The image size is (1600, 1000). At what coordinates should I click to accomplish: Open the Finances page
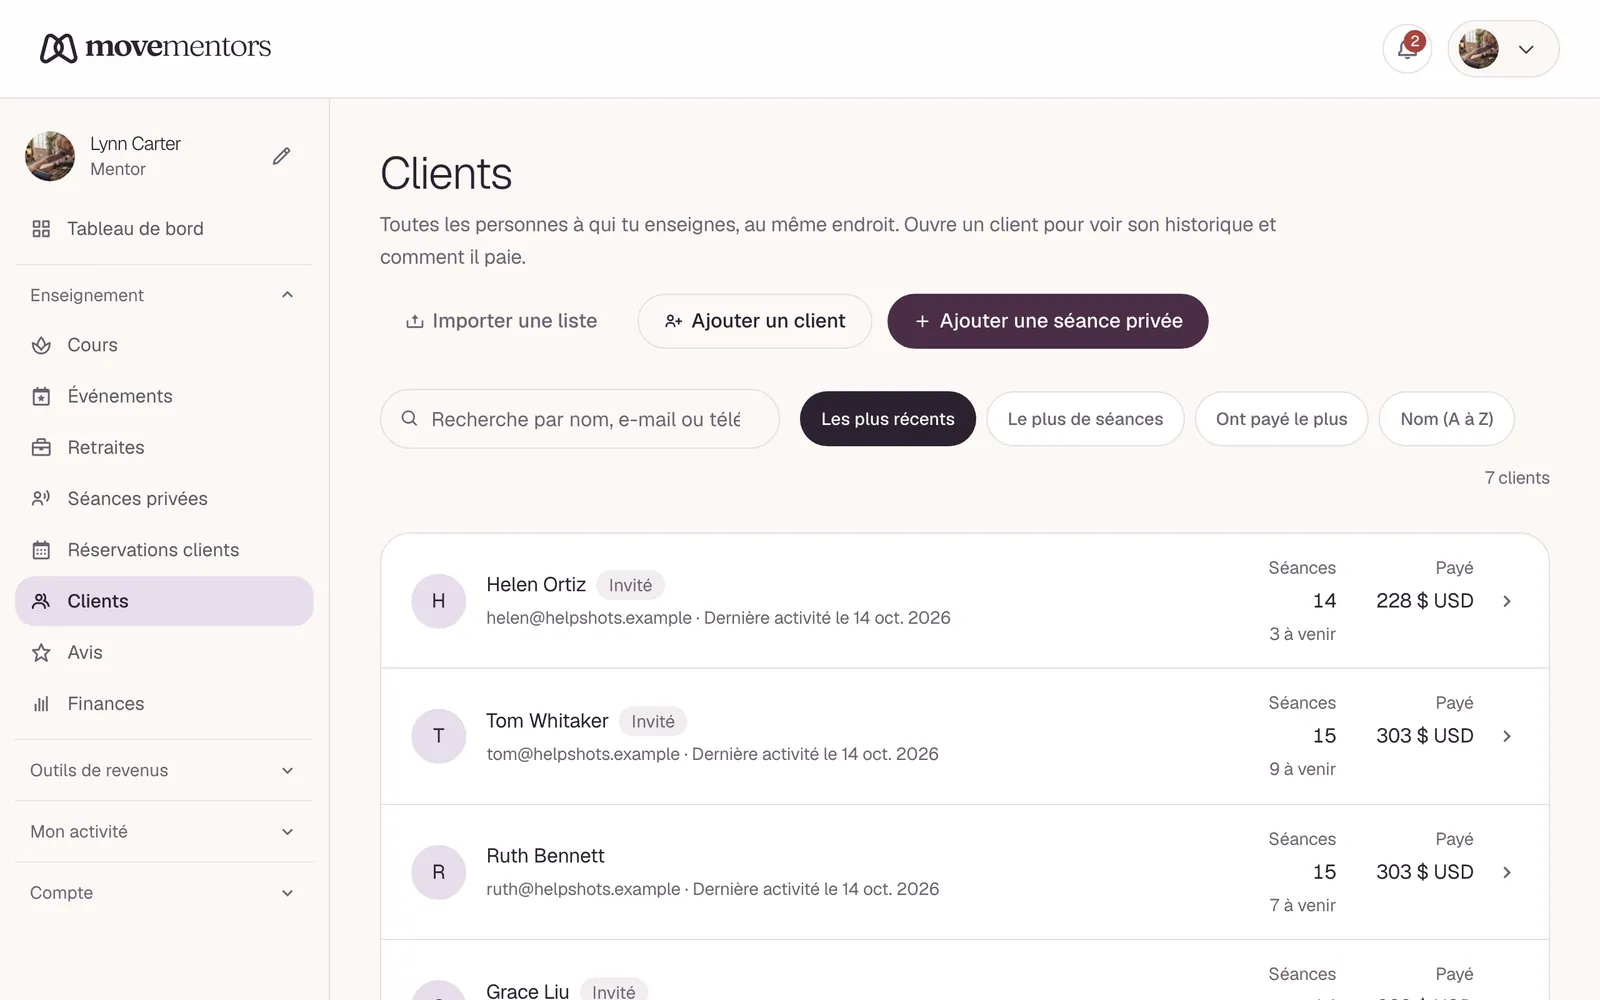click(x=164, y=704)
